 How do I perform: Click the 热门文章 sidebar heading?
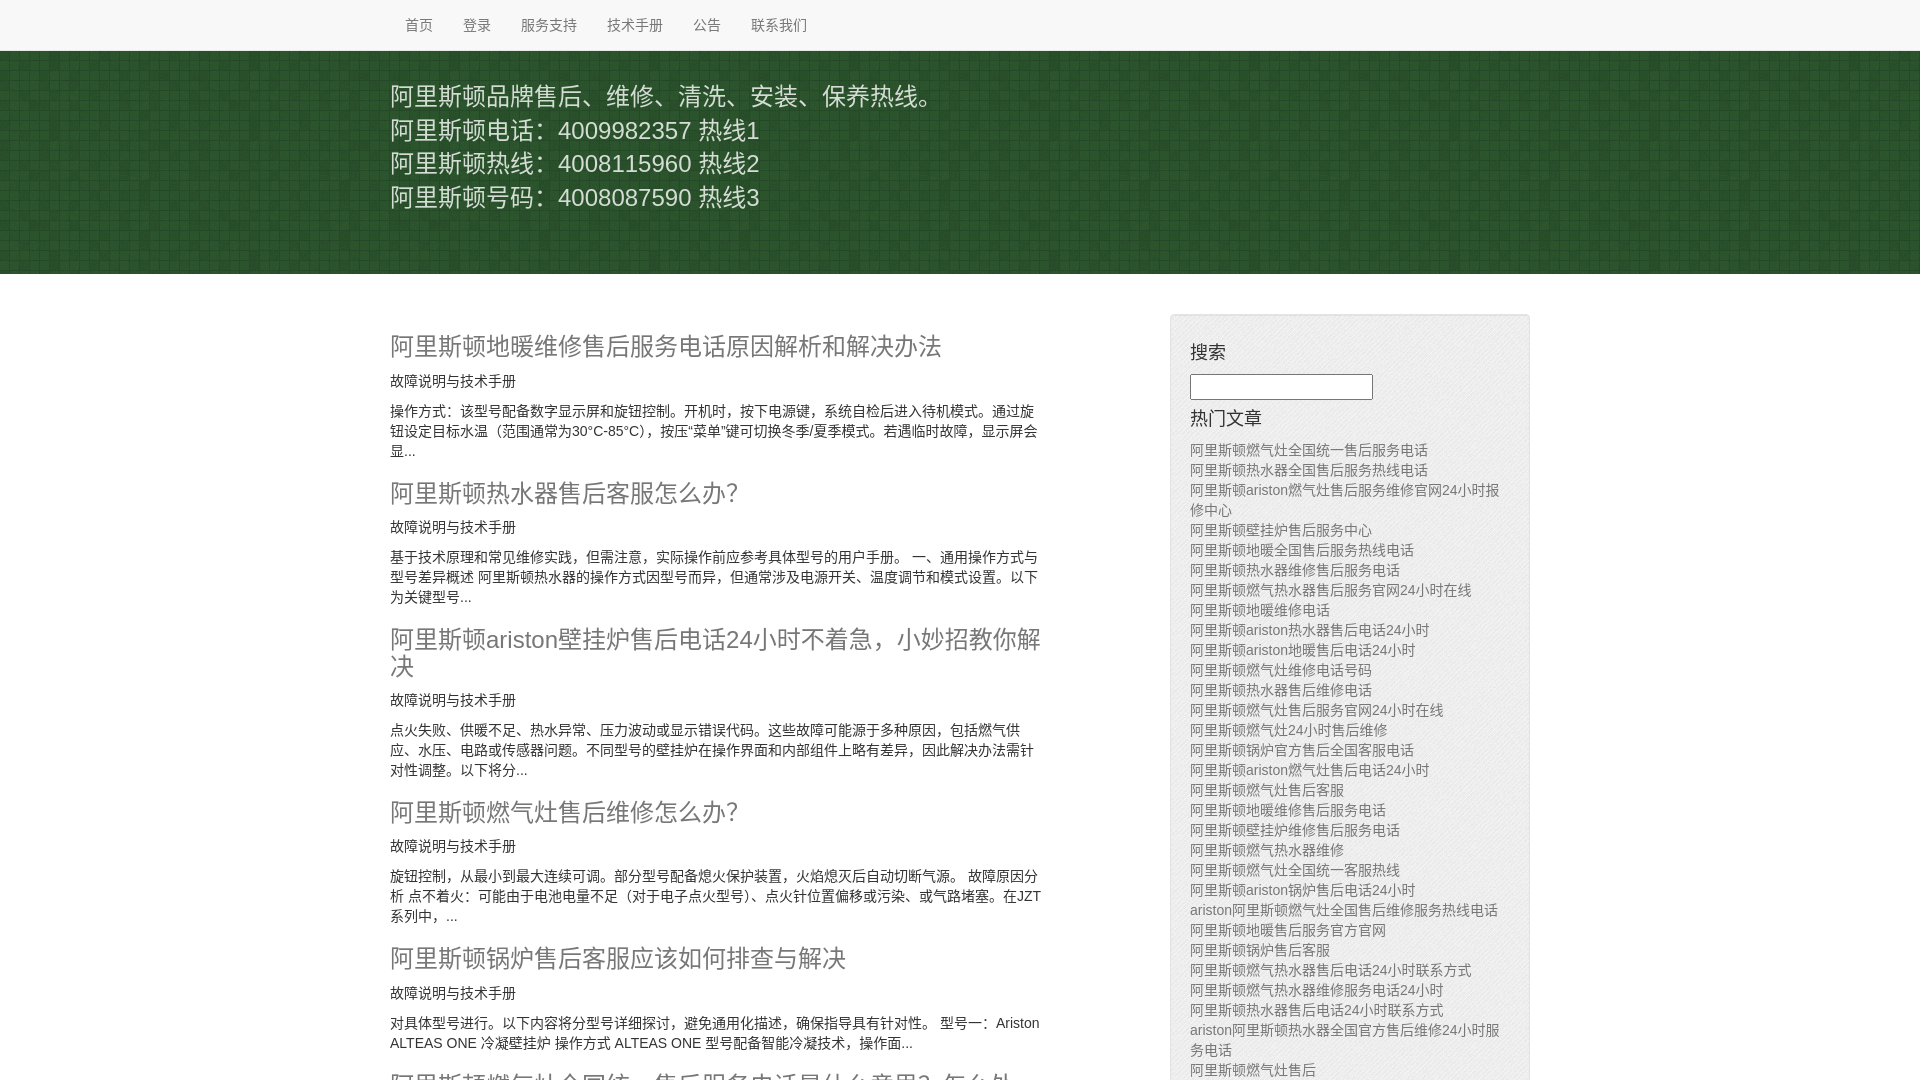[1226, 418]
